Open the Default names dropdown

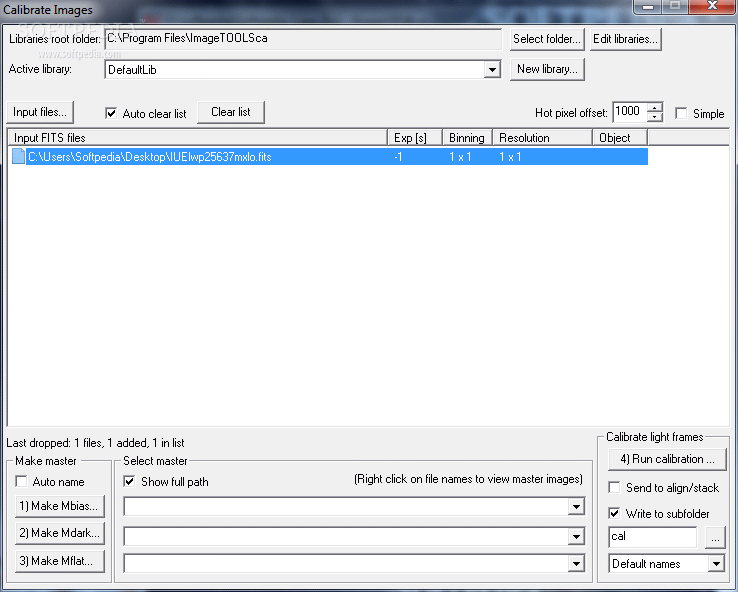716,563
